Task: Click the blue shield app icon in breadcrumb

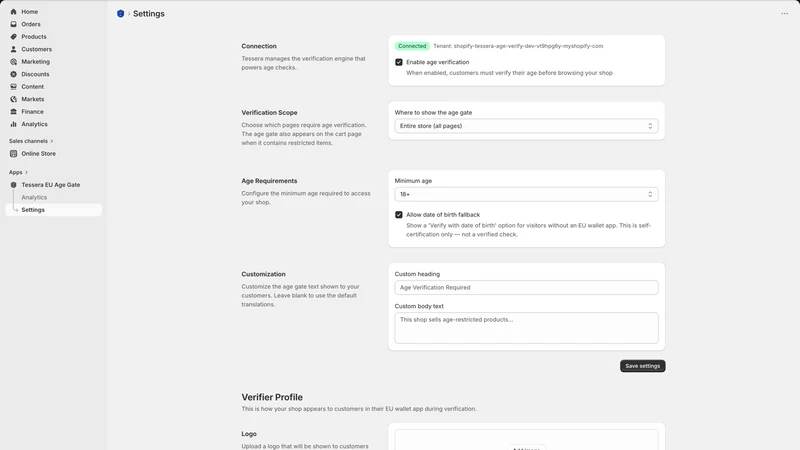Action: [120, 14]
